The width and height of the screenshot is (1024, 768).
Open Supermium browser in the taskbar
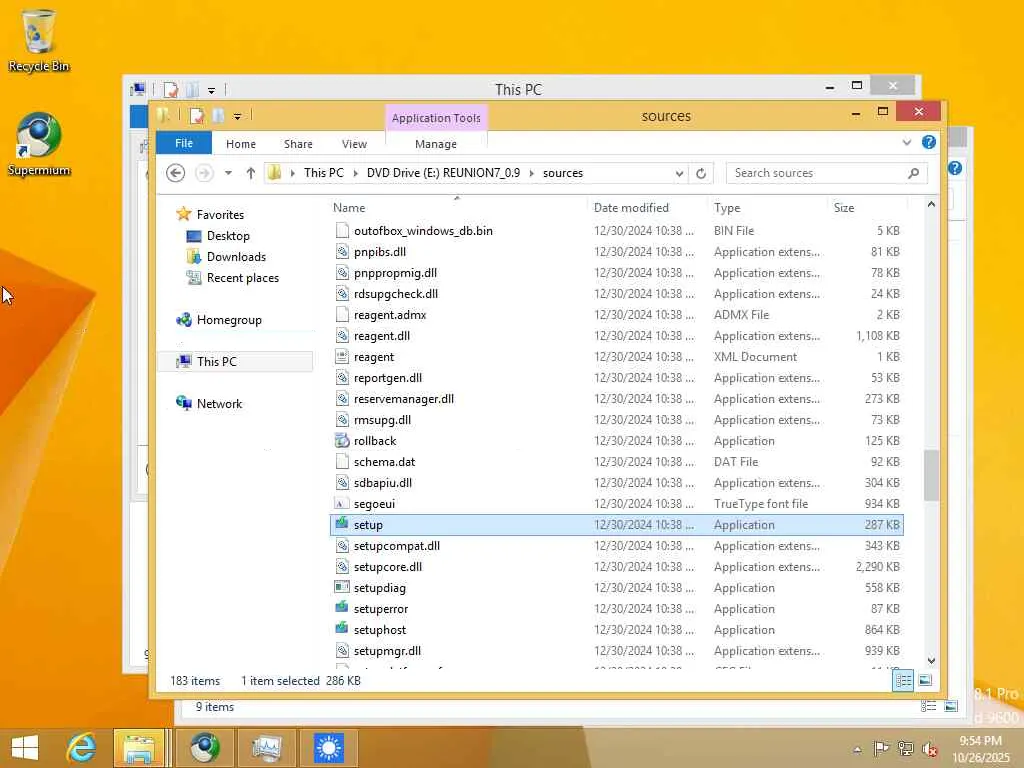[205, 748]
